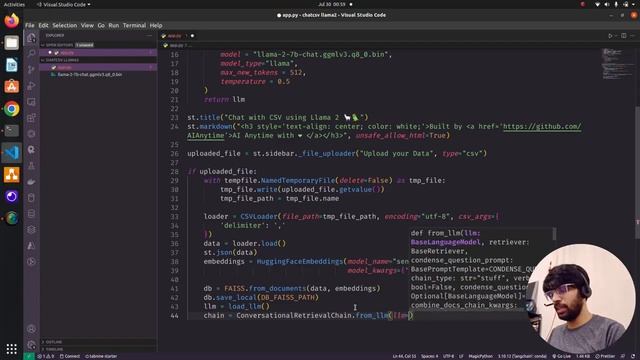Screen dimensions: 640x360
Task: Open Ubuntu Software from the dock
Action: click(x=11, y=87)
